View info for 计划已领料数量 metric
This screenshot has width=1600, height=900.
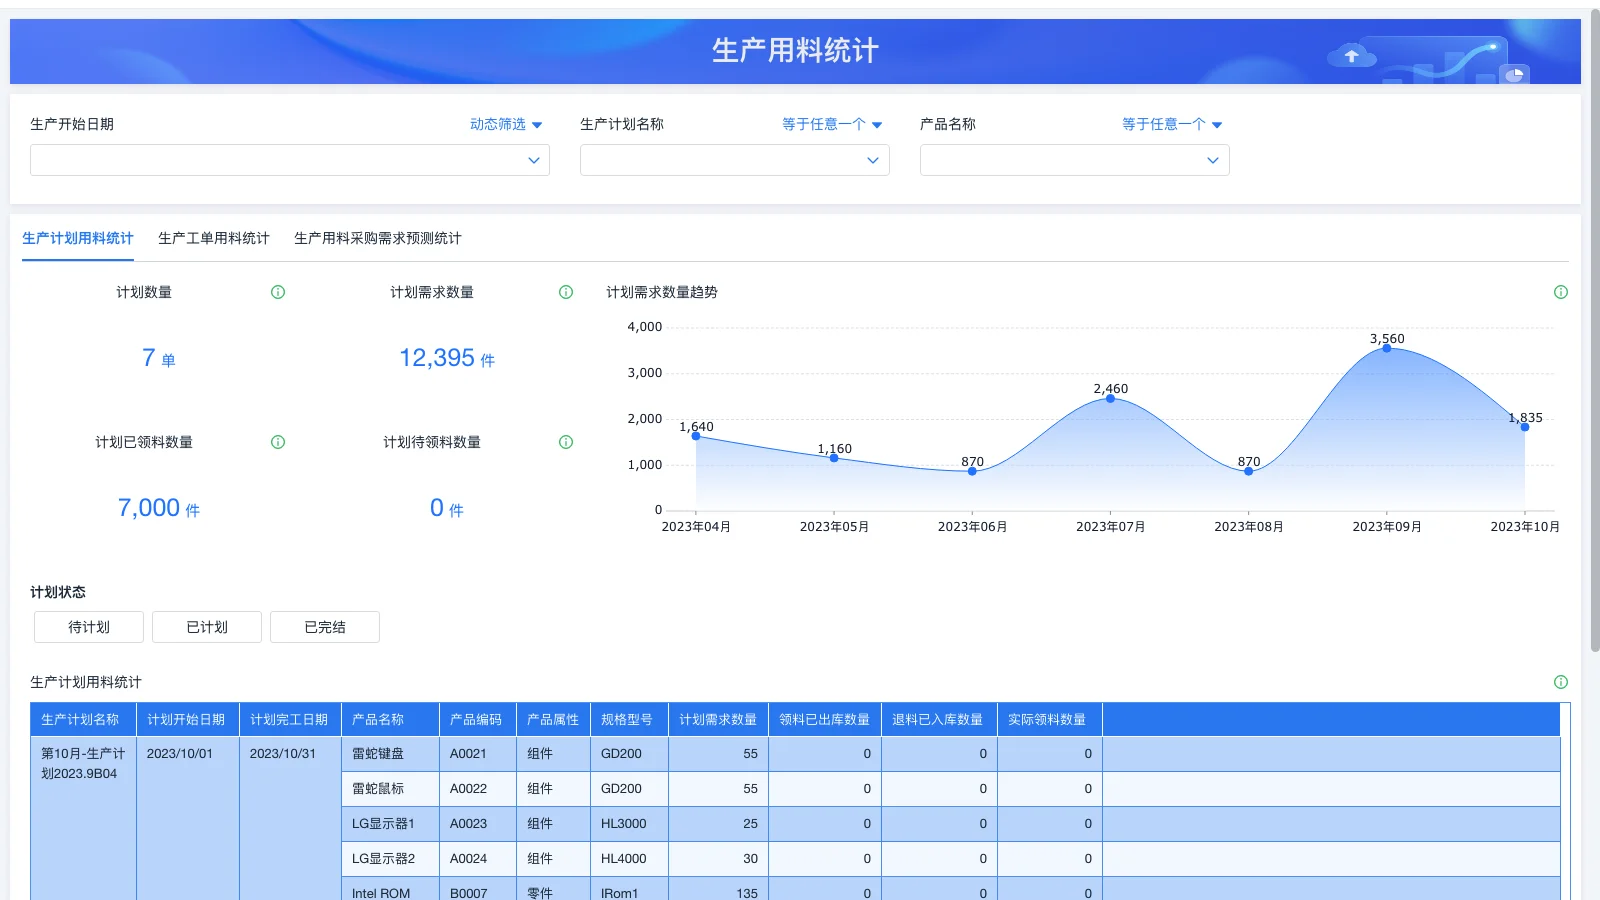(278, 442)
